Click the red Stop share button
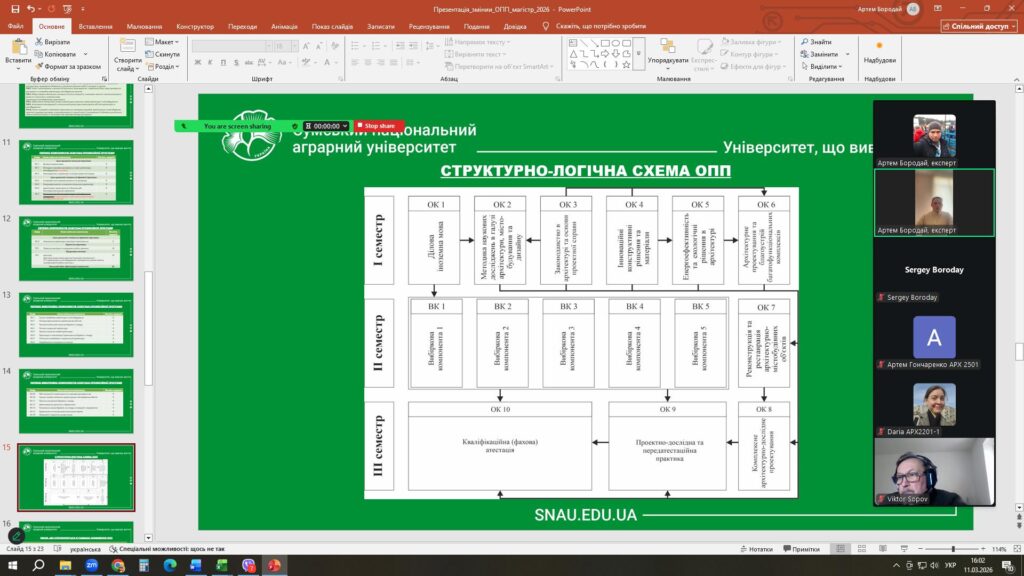Viewport: 1024px width, 576px height. click(379, 126)
